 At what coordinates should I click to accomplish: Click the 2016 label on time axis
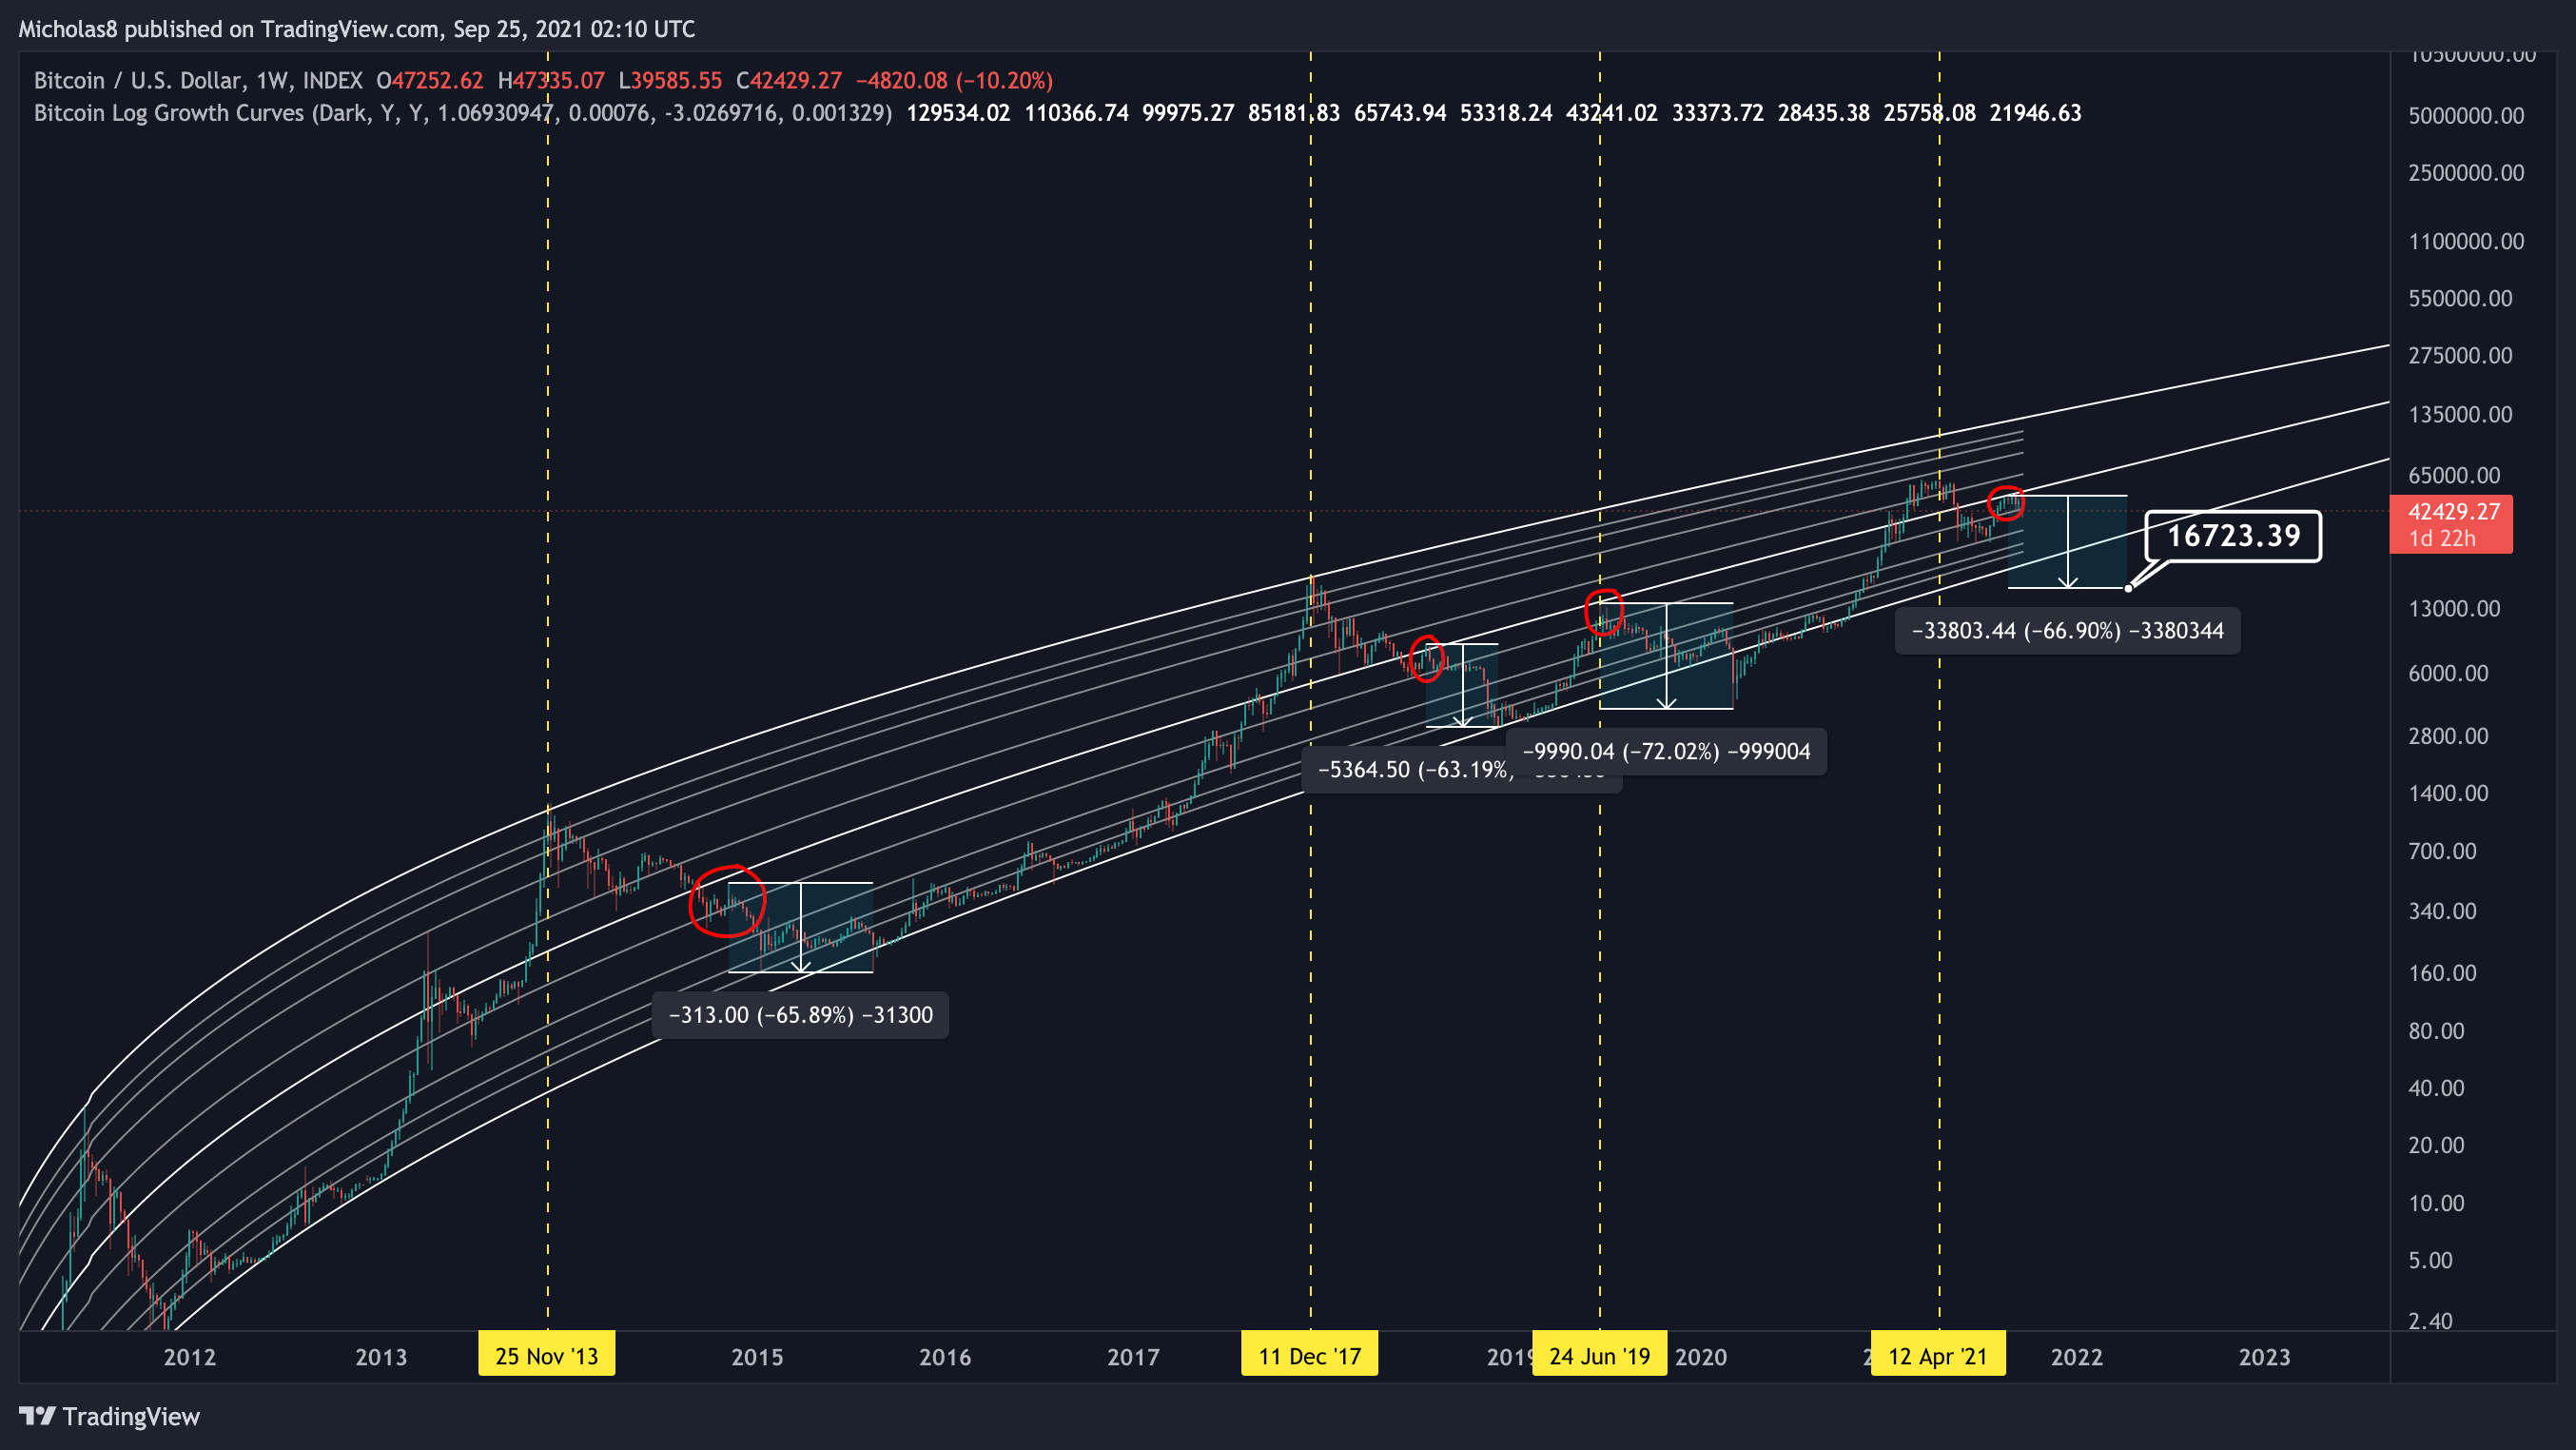[x=945, y=1357]
